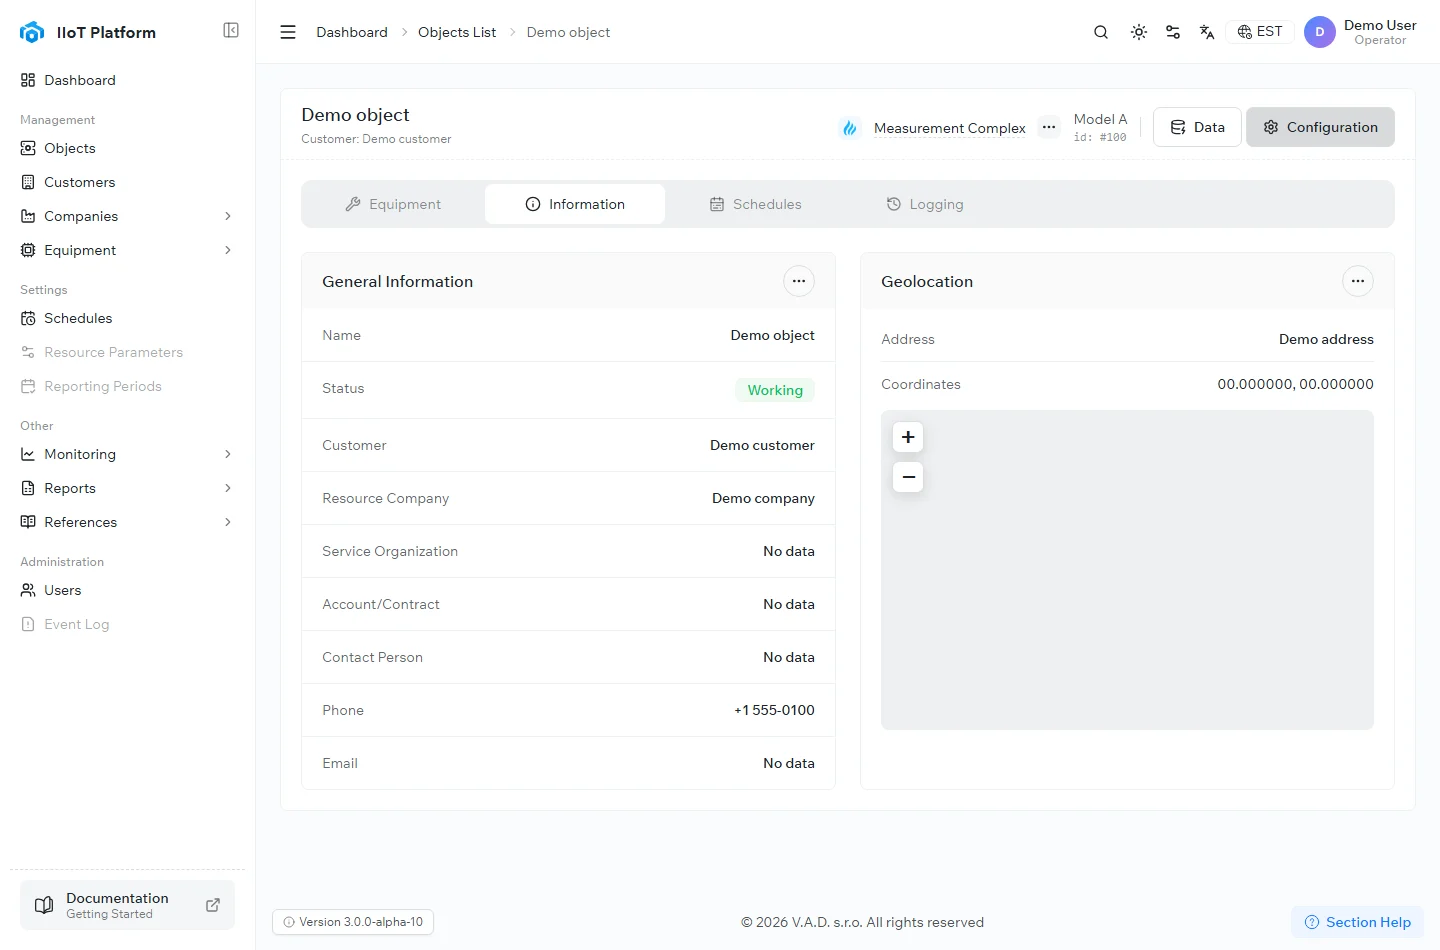Screen dimensions: 1440x950
Task: Open Measurement Complex more options menu
Action: pyautogui.click(x=1049, y=127)
